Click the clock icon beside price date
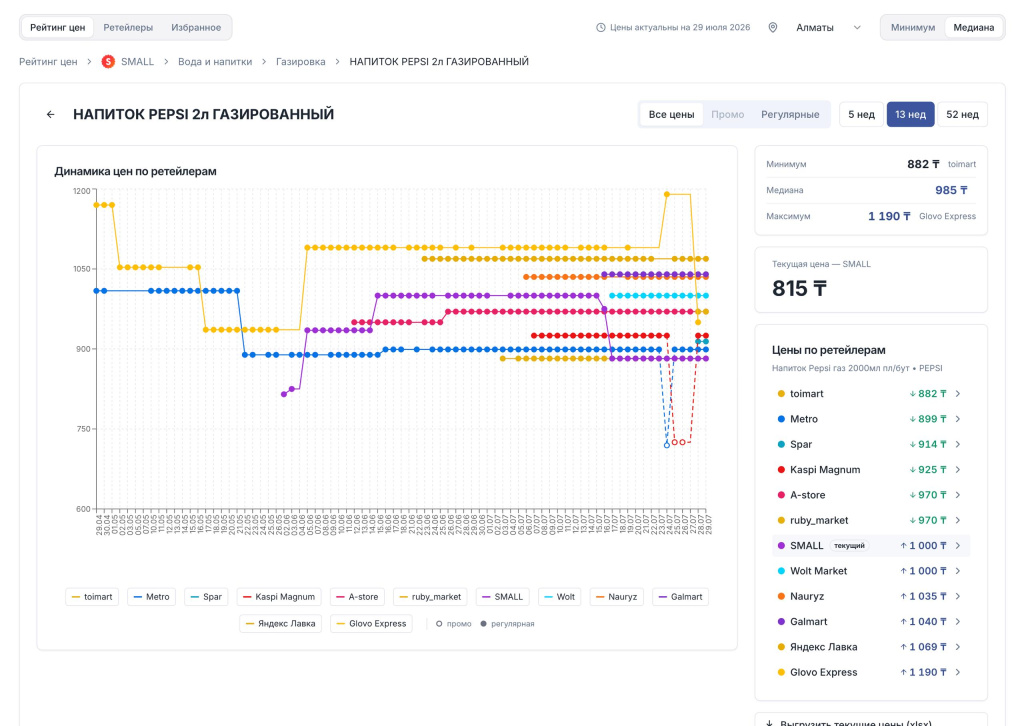Viewport: 1024px width, 726px height. click(600, 27)
